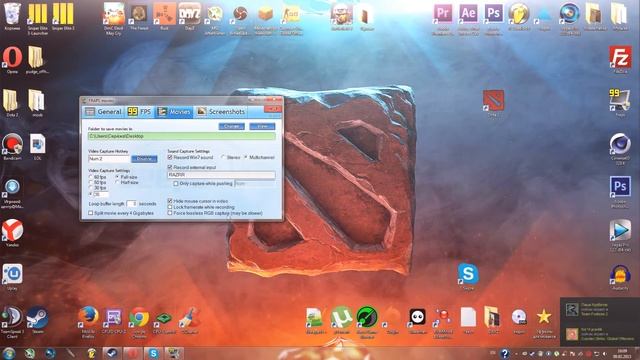Image resolution: width=640 pixels, height=360 pixels.
Task: Launch the Bandicam desktop shortcut
Action: tap(12, 146)
